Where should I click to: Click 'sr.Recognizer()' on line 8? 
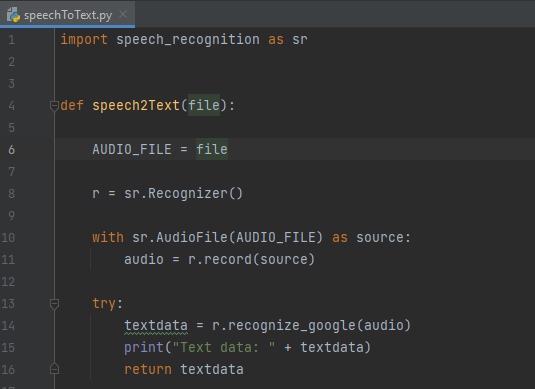tap(184, 193)
